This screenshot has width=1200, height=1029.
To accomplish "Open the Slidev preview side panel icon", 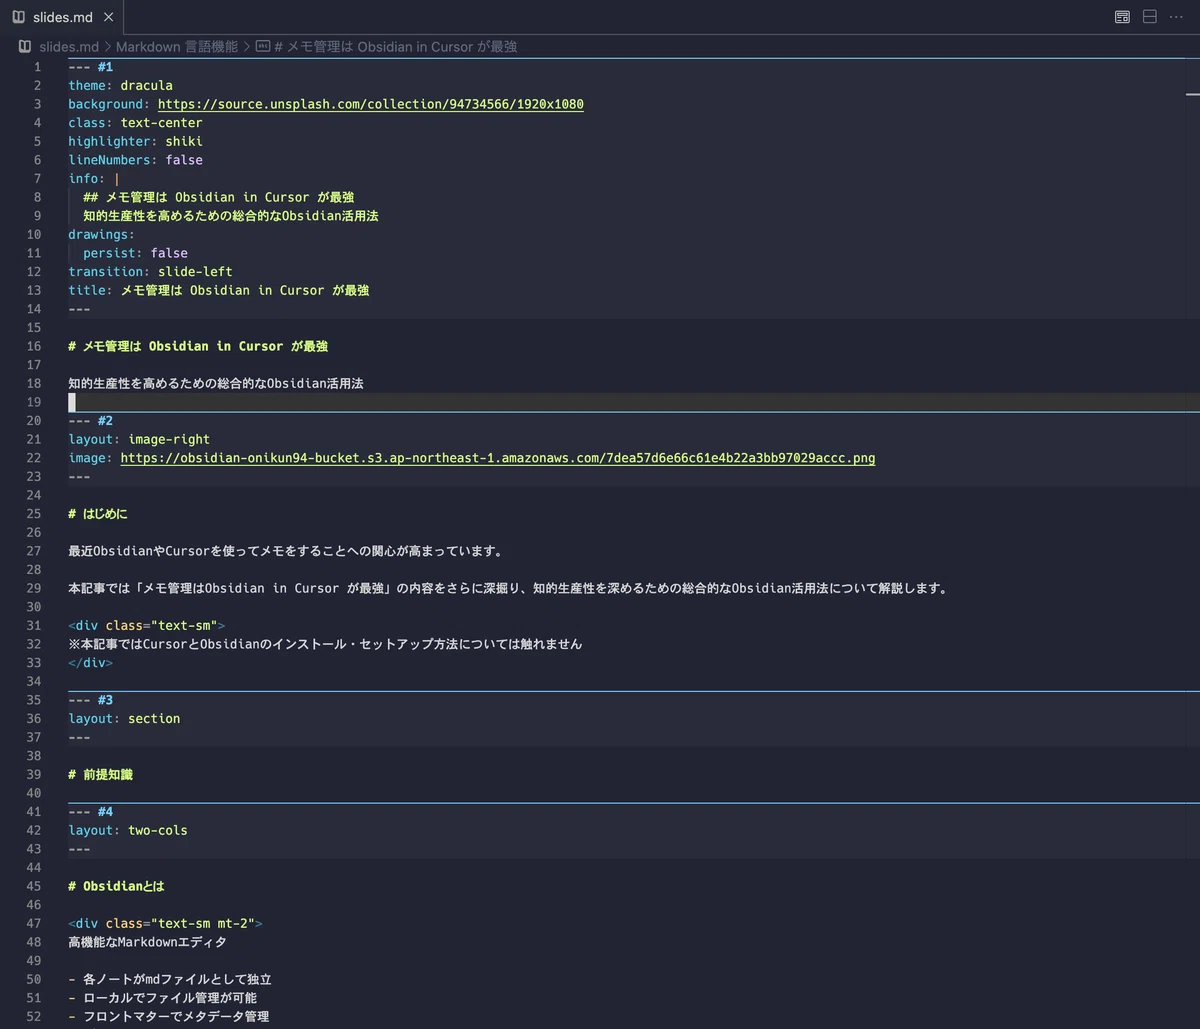I will point(1123,17).
